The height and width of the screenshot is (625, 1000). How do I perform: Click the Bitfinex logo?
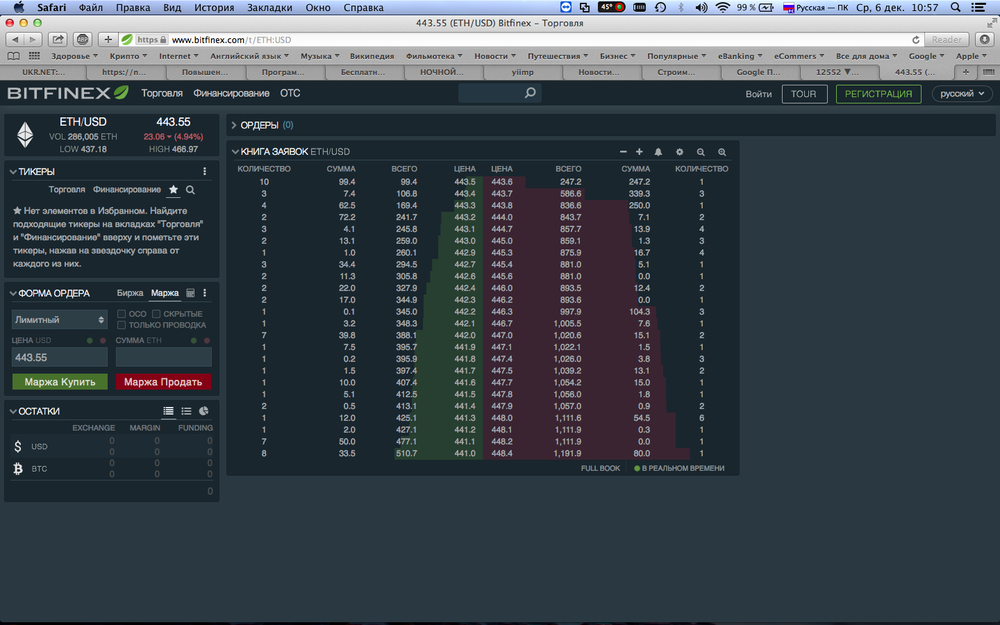[68, 93]
